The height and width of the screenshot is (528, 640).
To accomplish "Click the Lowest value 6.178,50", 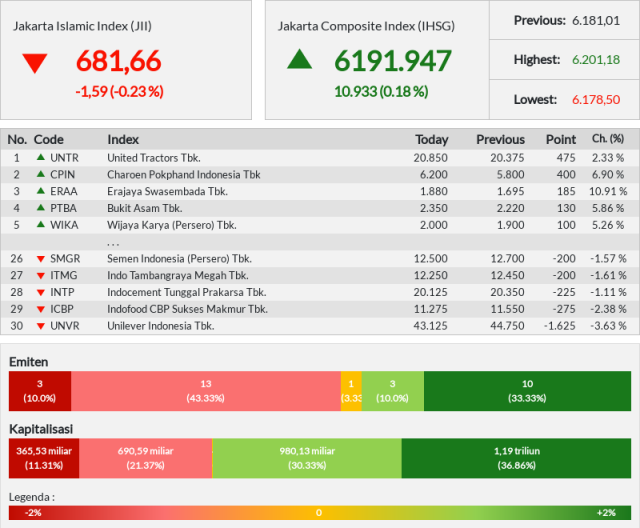I will click(x=596, y=100).
